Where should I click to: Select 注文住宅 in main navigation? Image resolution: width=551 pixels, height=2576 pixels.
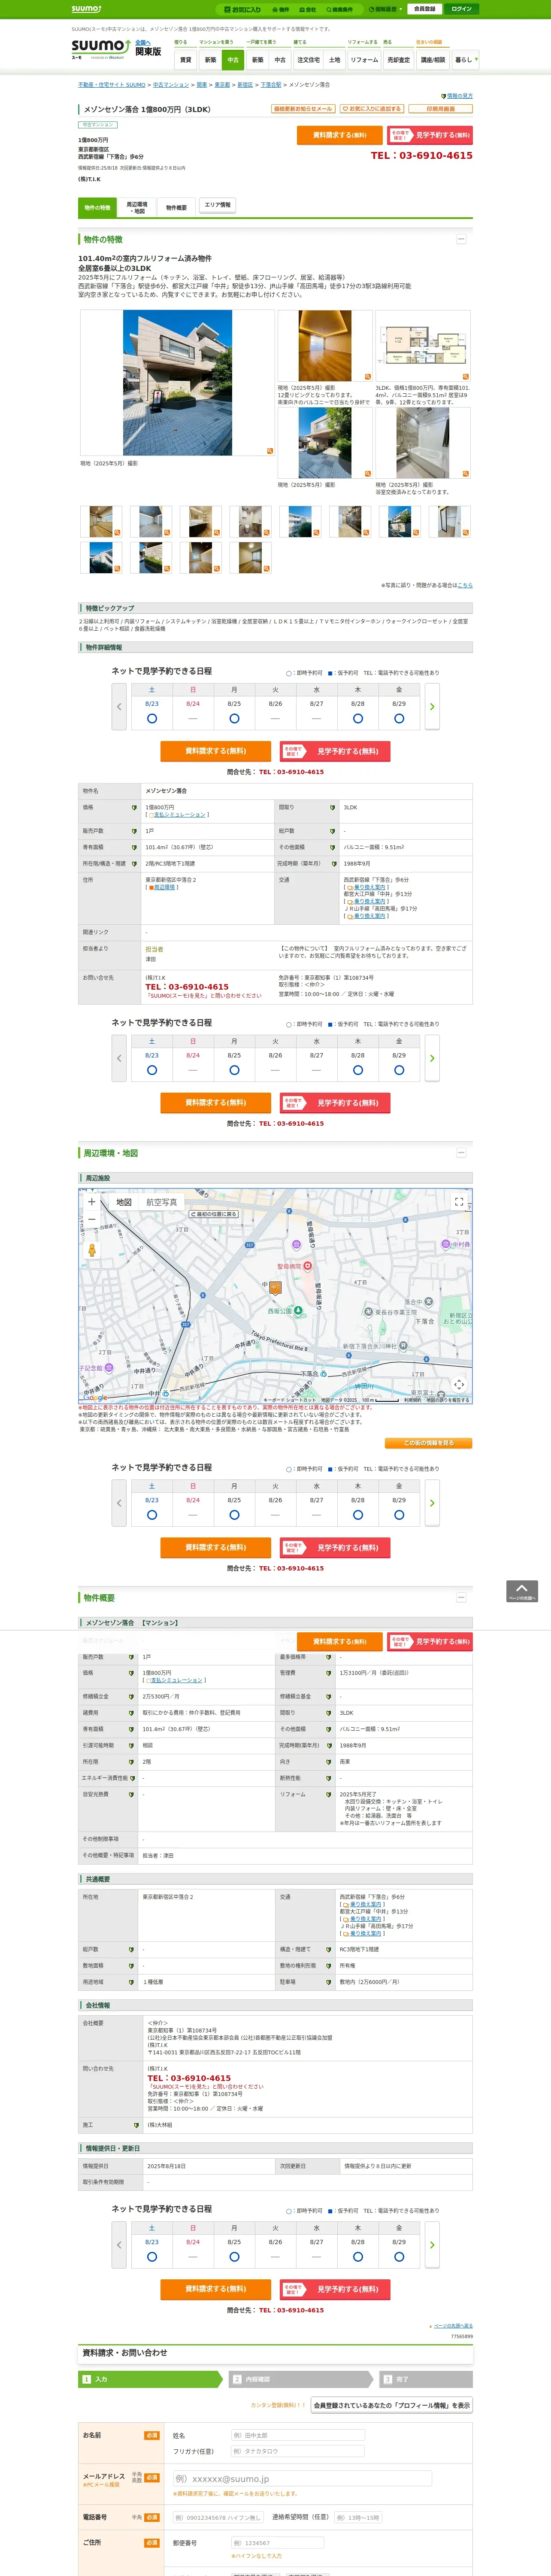click(308, 60)
